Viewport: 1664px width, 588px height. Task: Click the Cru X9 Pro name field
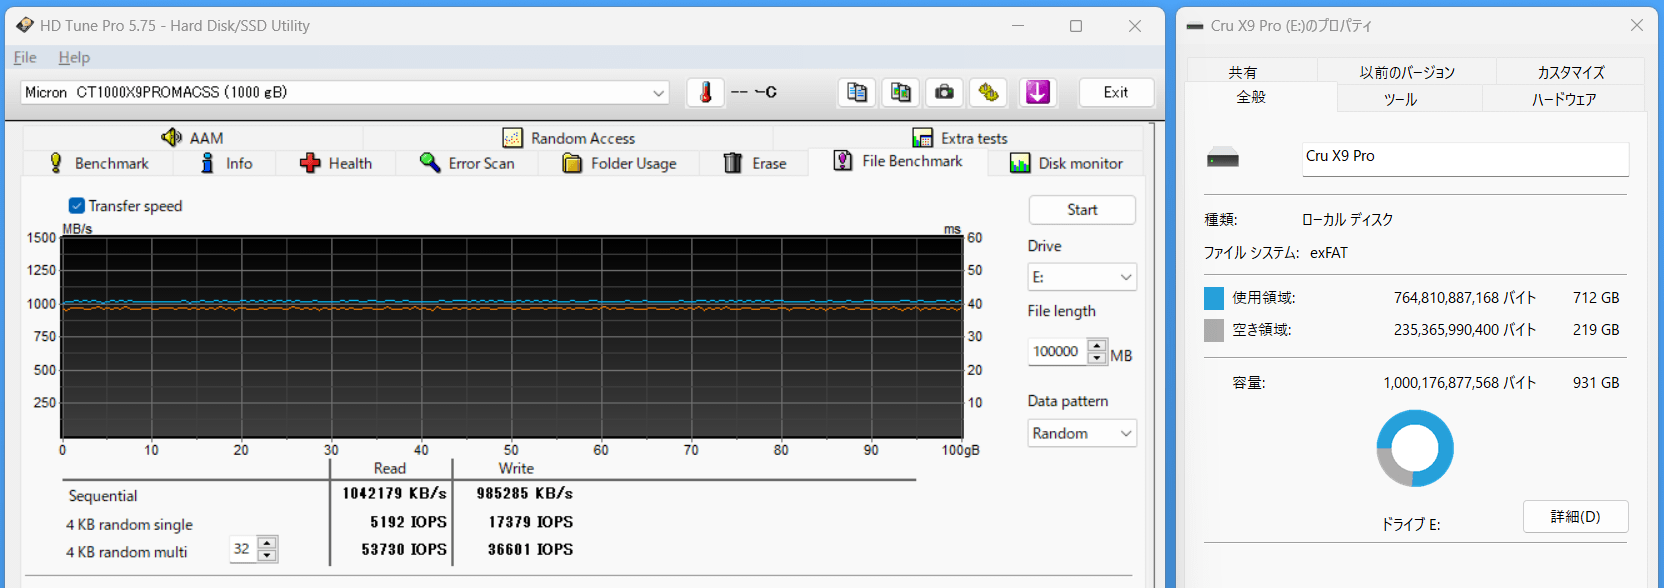1464,157
